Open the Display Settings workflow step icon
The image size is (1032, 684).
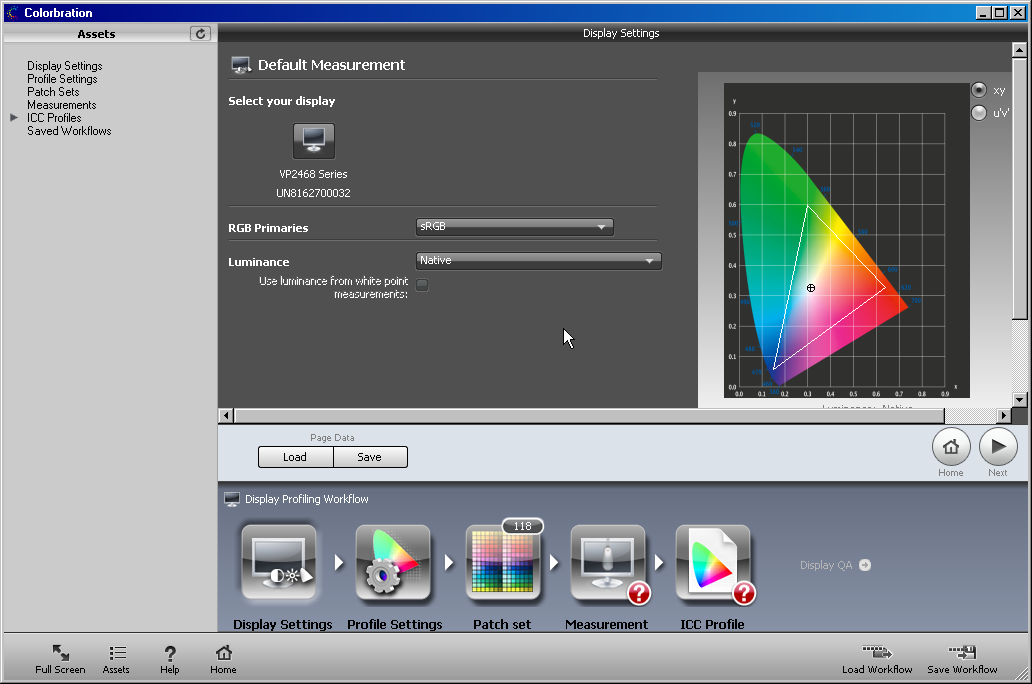coord(279,563)
